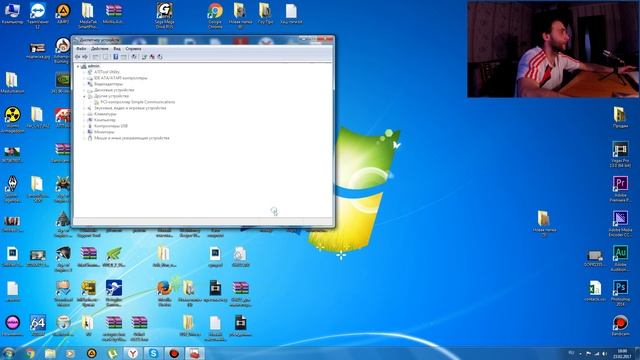Image resolution: width=640 pixels, height=360 pixels.
Task: Select the AIMP3 desktop icon
Action: (63, 14)
